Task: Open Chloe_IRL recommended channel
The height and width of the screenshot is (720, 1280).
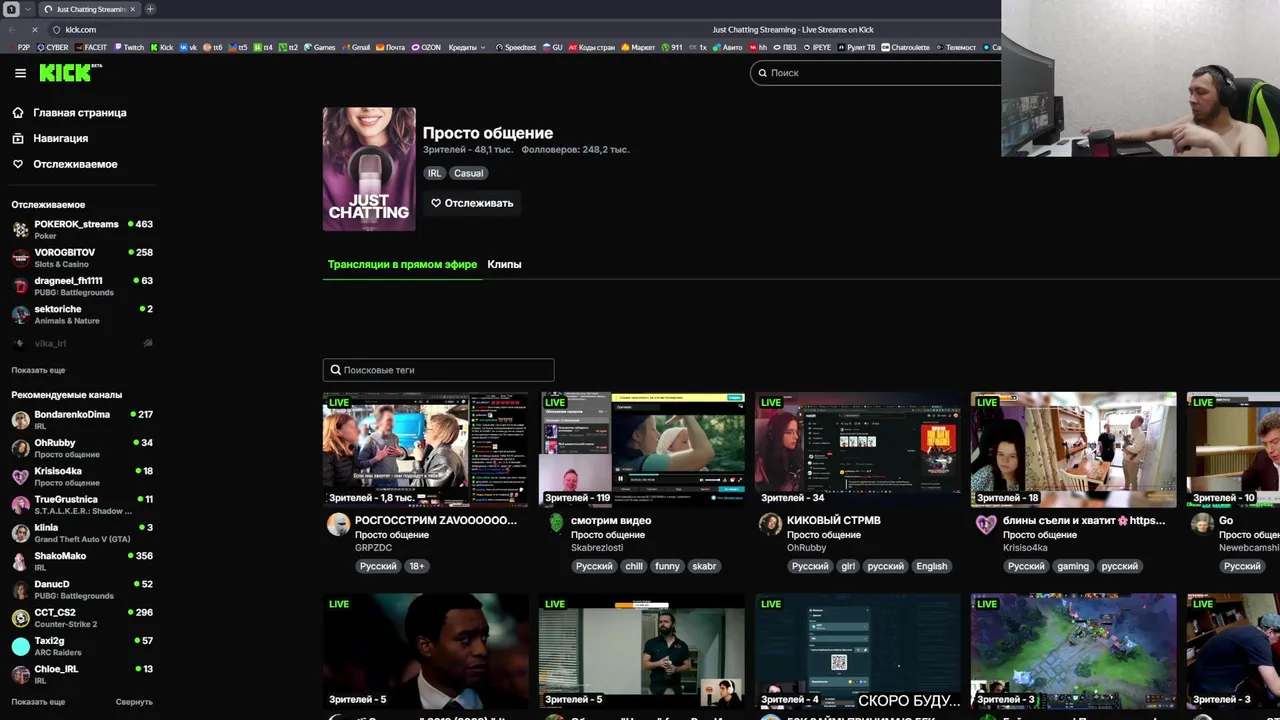Action: click(x=82, y=674)
